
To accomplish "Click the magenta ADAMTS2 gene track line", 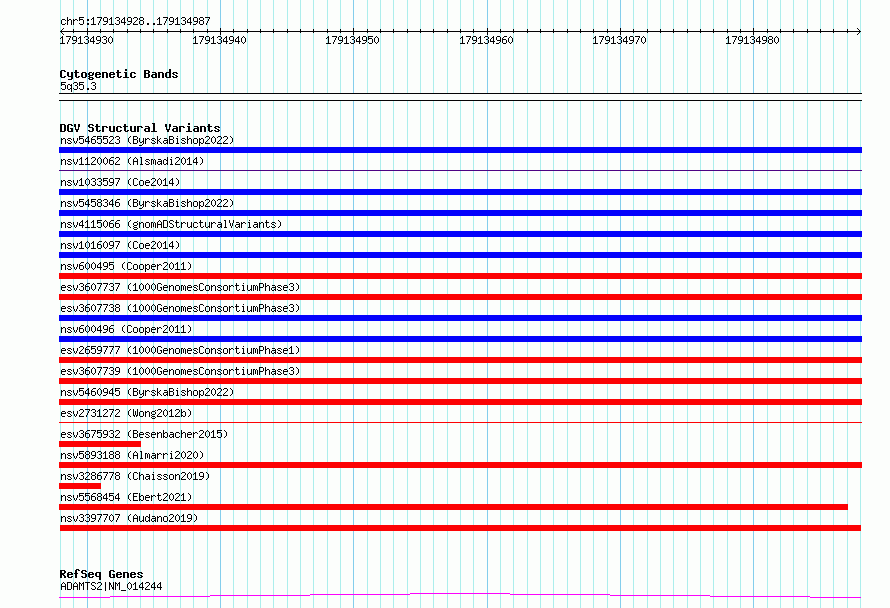I will coord(460,595).
